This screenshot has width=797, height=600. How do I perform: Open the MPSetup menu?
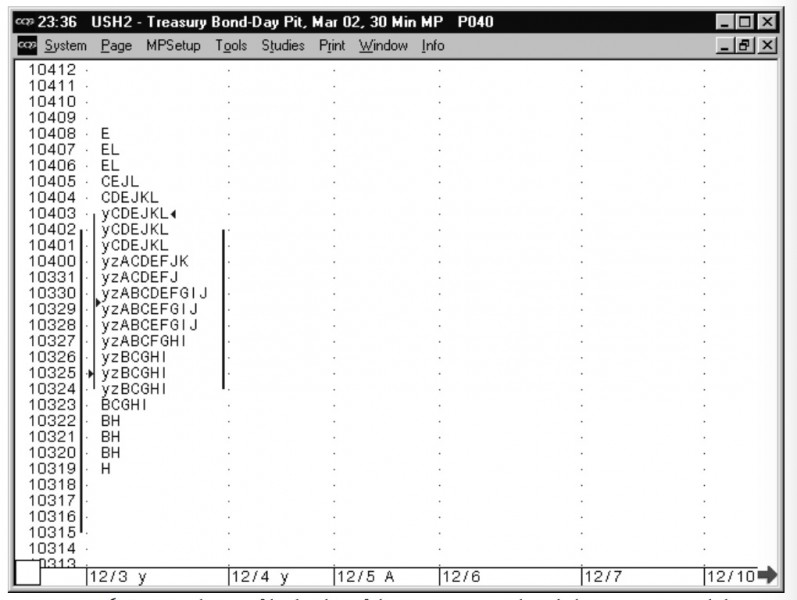tap(173, 45)
